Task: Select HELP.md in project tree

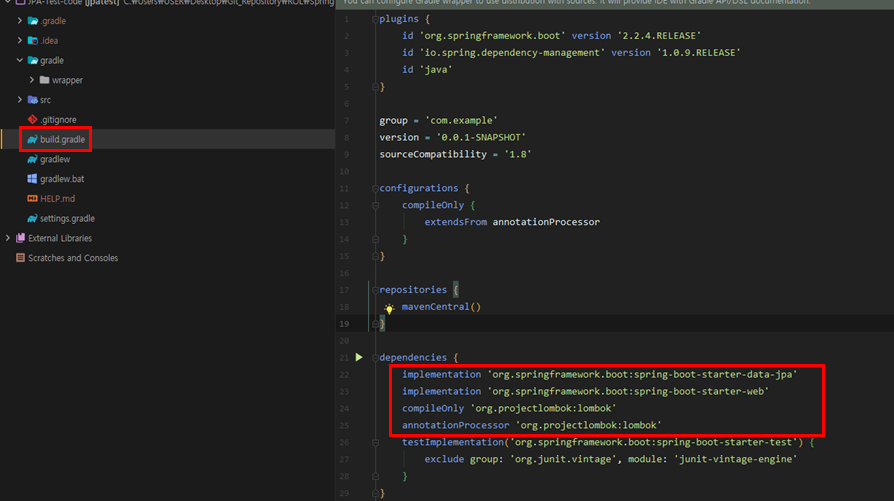Action: [x=58, y=199]
